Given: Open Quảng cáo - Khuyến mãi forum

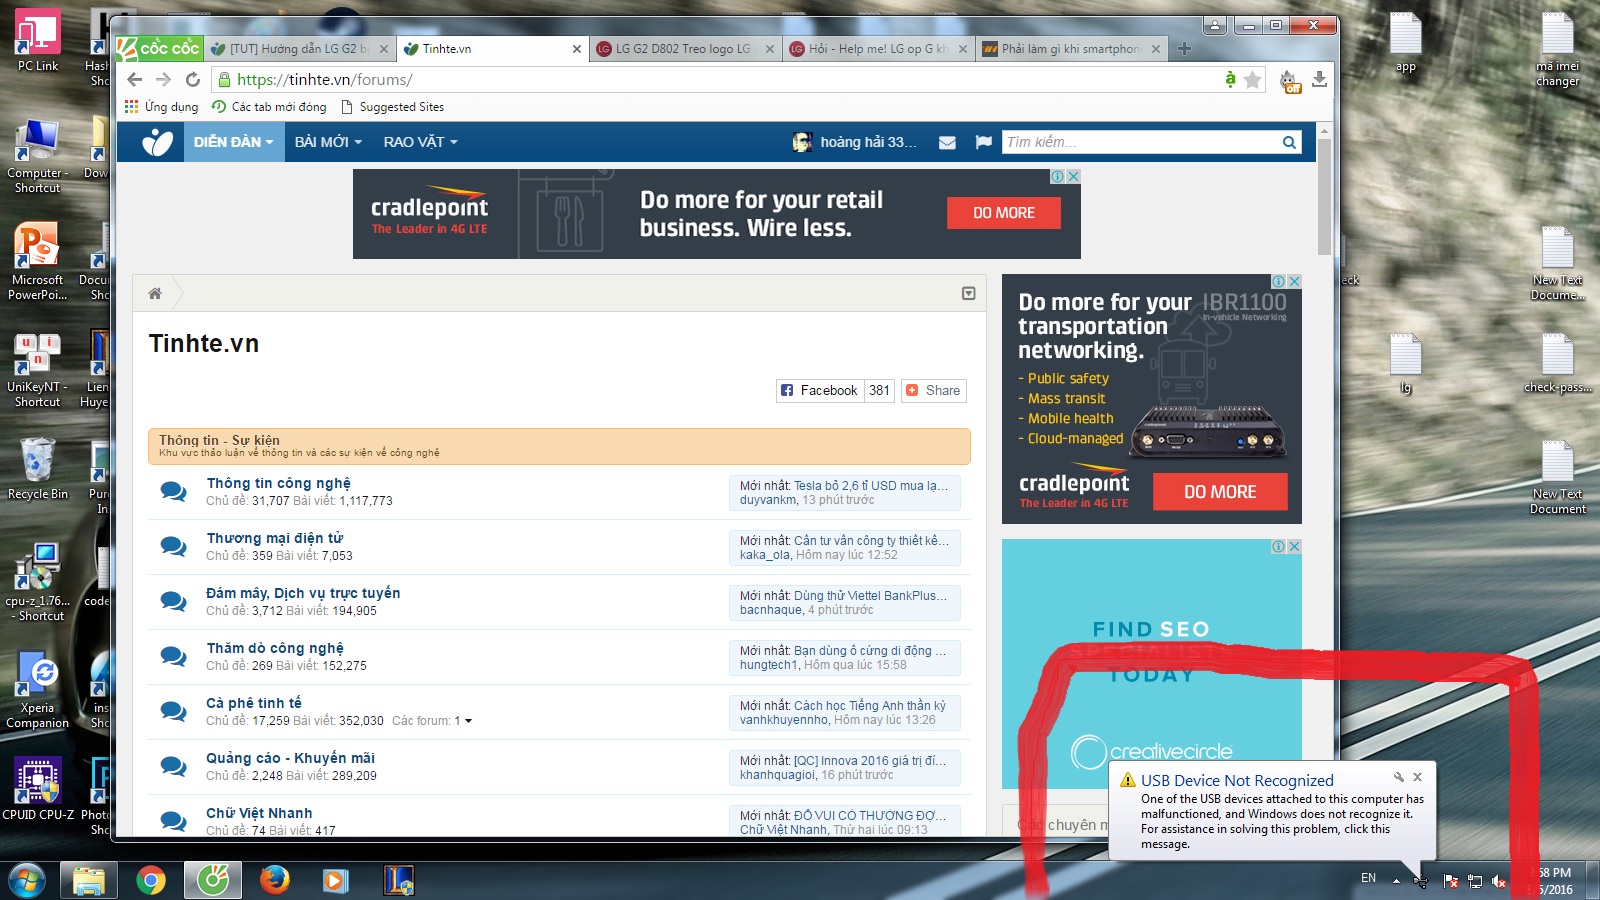Looking at the screenshot, I should coord(291,758).
